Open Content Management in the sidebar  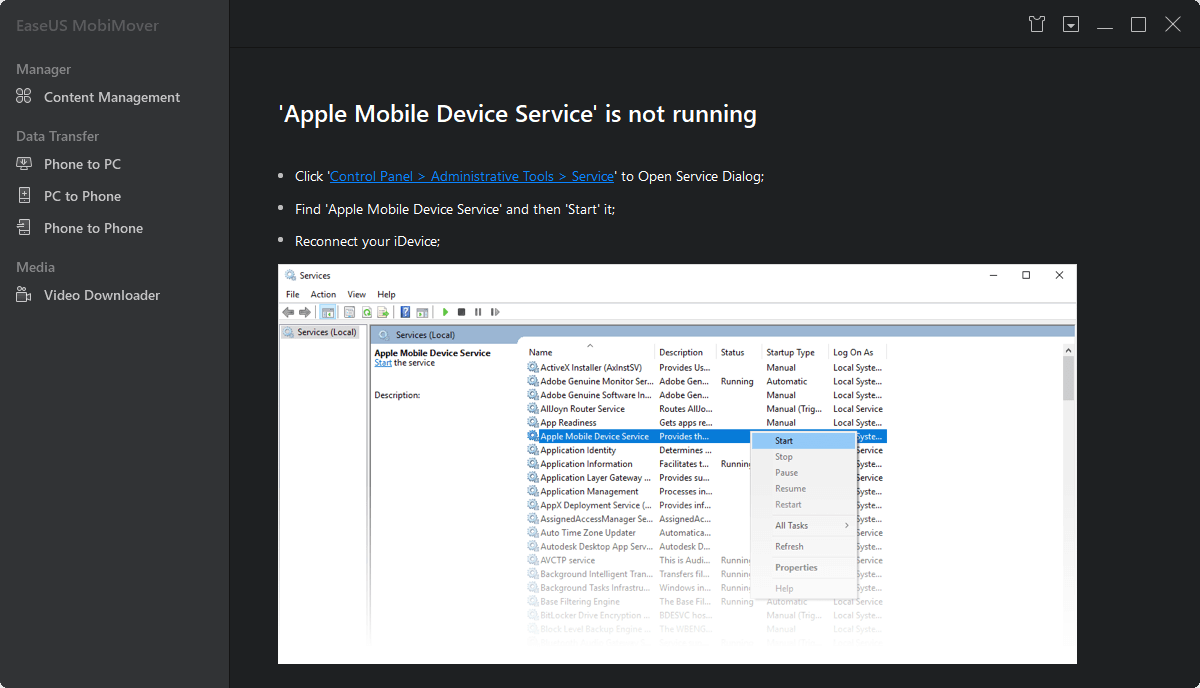[x=110, y=97]
